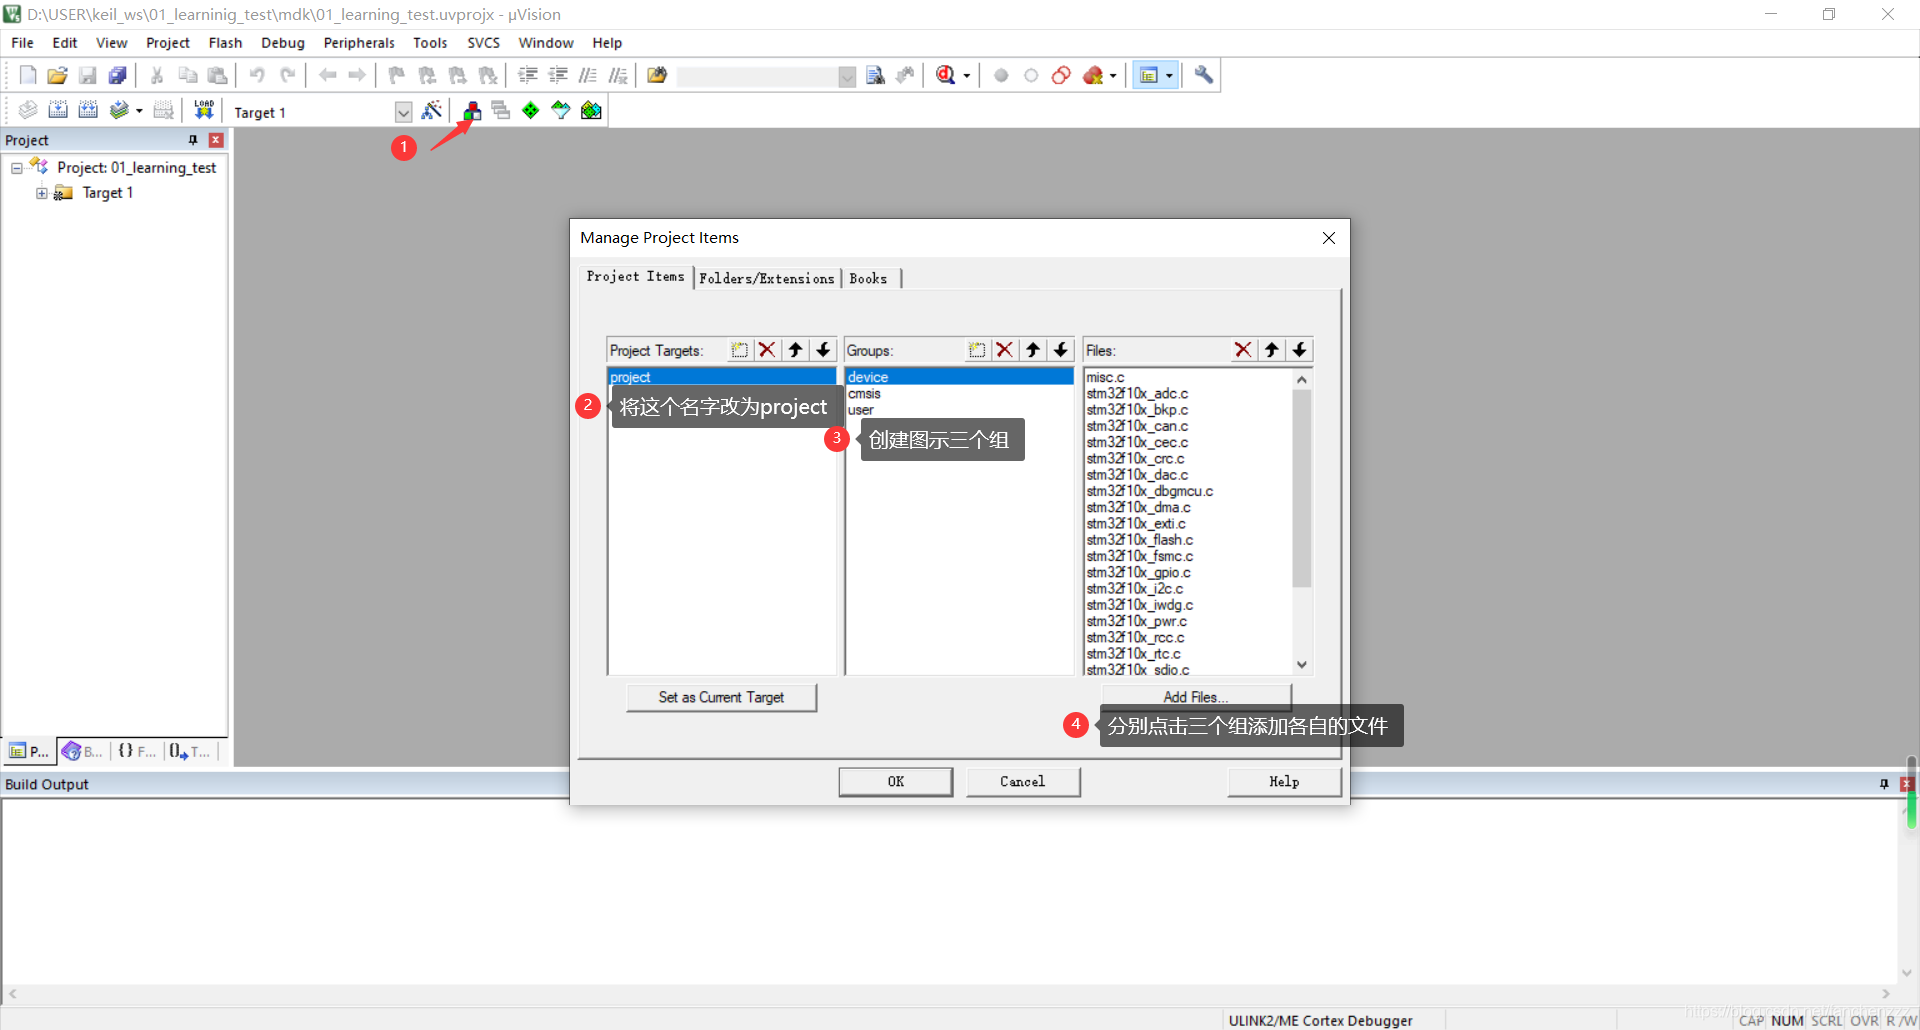Translate current file icon
Viewport: 1920px width, 1030px height.
pos(28,110)
